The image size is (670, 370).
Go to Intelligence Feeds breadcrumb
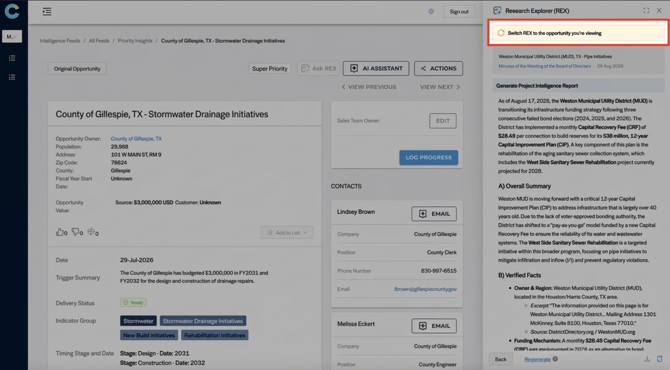click(60, 41)
